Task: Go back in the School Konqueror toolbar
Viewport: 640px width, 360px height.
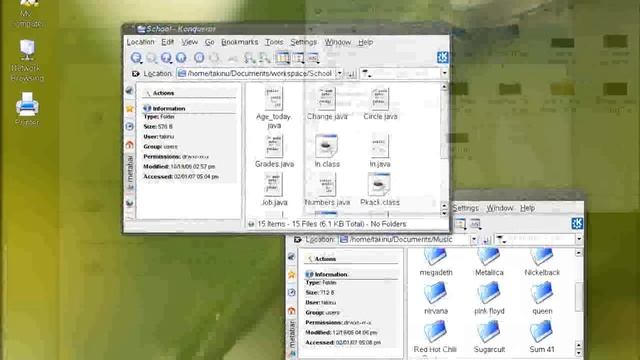Action: tap(136, 58)
